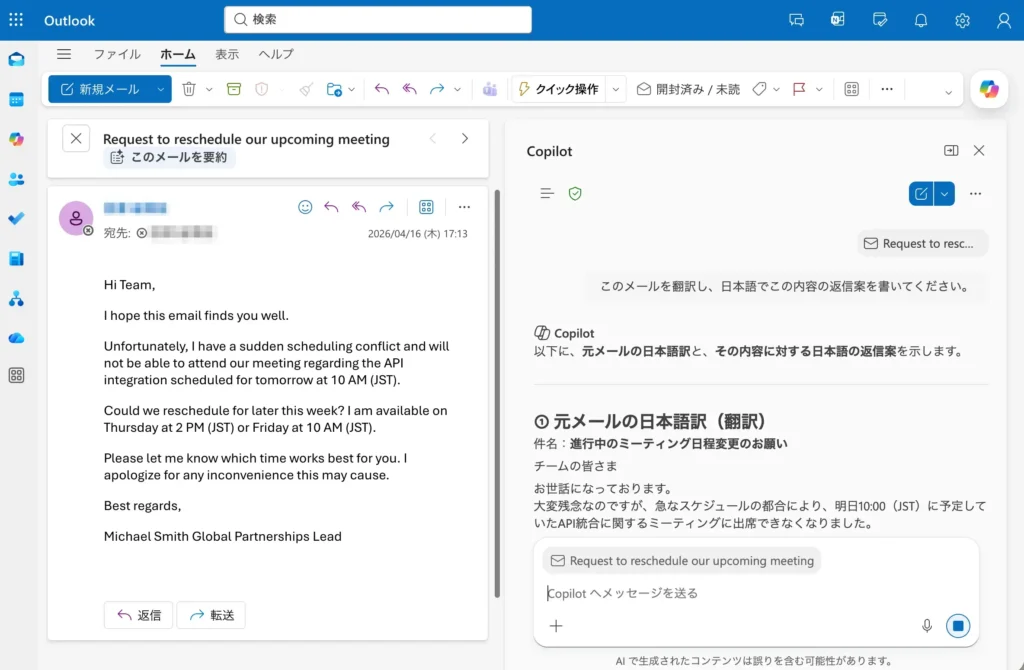Open OneNote feed icon in header
Viewport: 1024px width, 670px height.
[837, 20]
